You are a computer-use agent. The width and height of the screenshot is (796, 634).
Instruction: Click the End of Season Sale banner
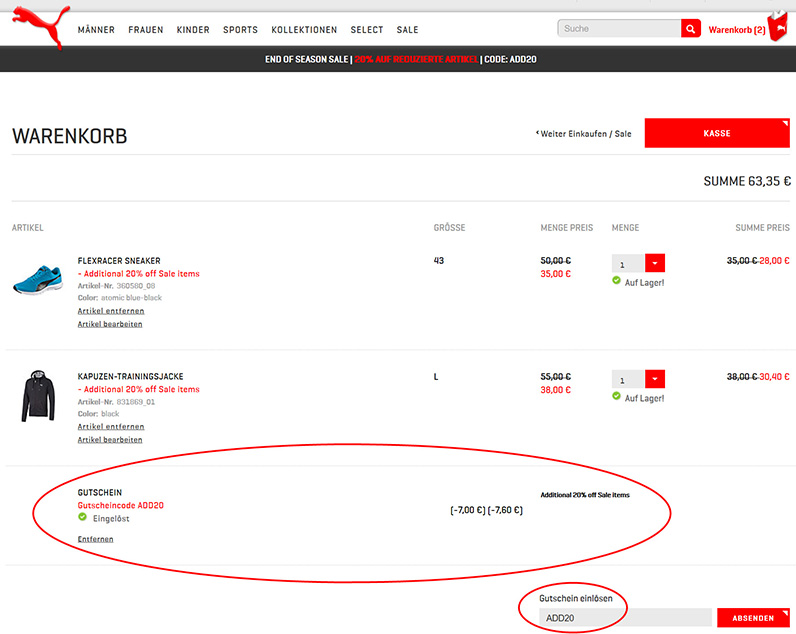coord(401,59)
